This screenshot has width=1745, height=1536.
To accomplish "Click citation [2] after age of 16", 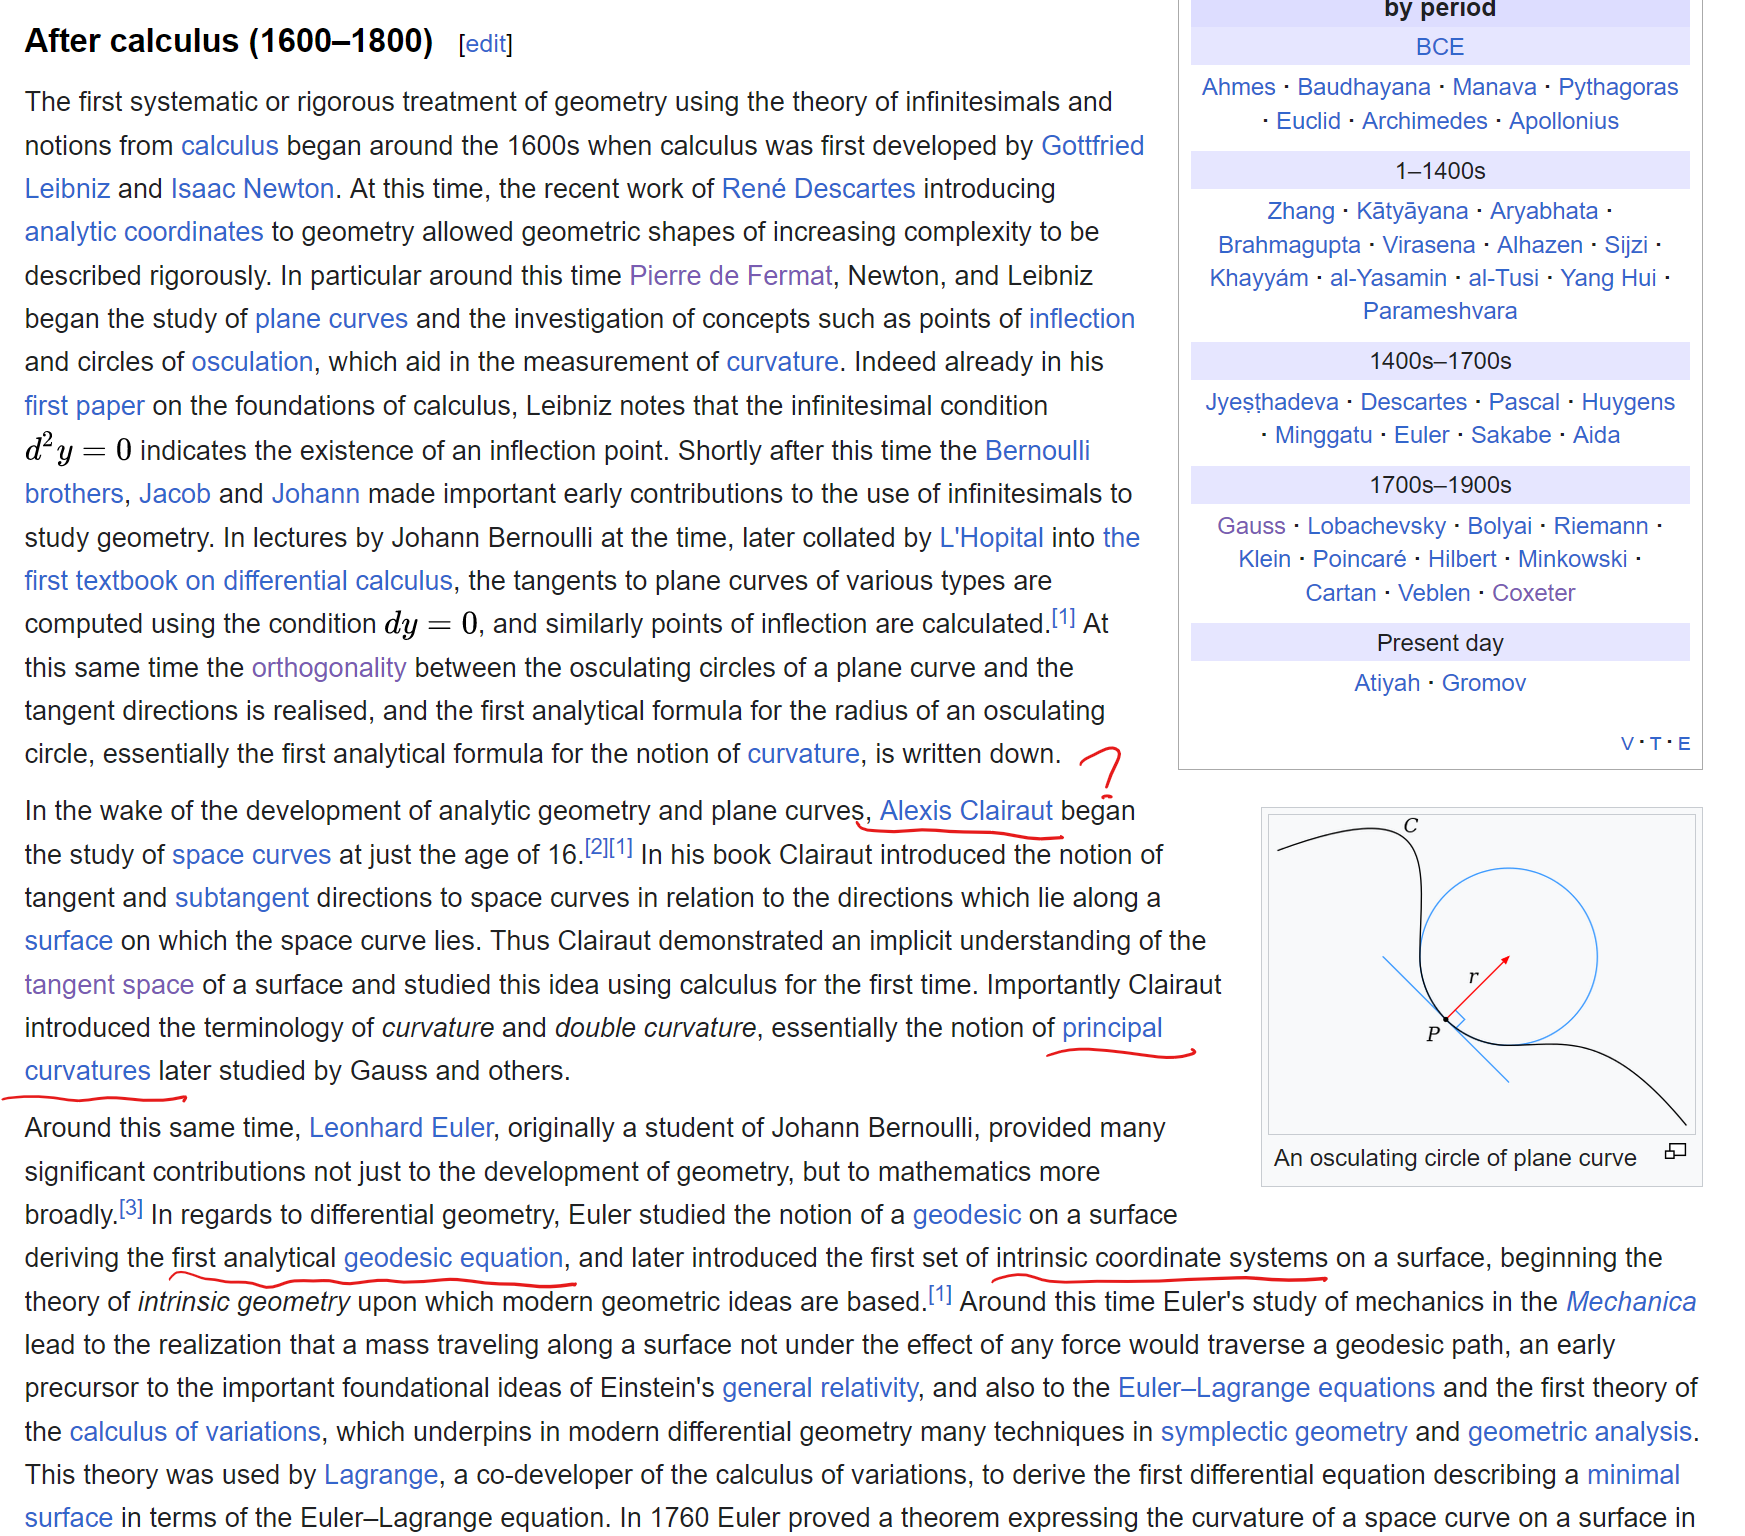I will 596,848.
